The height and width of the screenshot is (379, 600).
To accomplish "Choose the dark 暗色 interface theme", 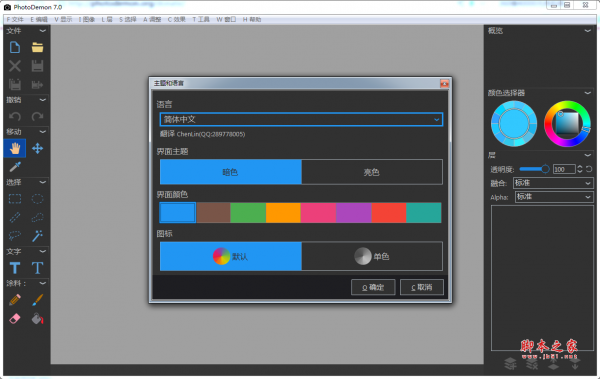I will coord(231,172).
